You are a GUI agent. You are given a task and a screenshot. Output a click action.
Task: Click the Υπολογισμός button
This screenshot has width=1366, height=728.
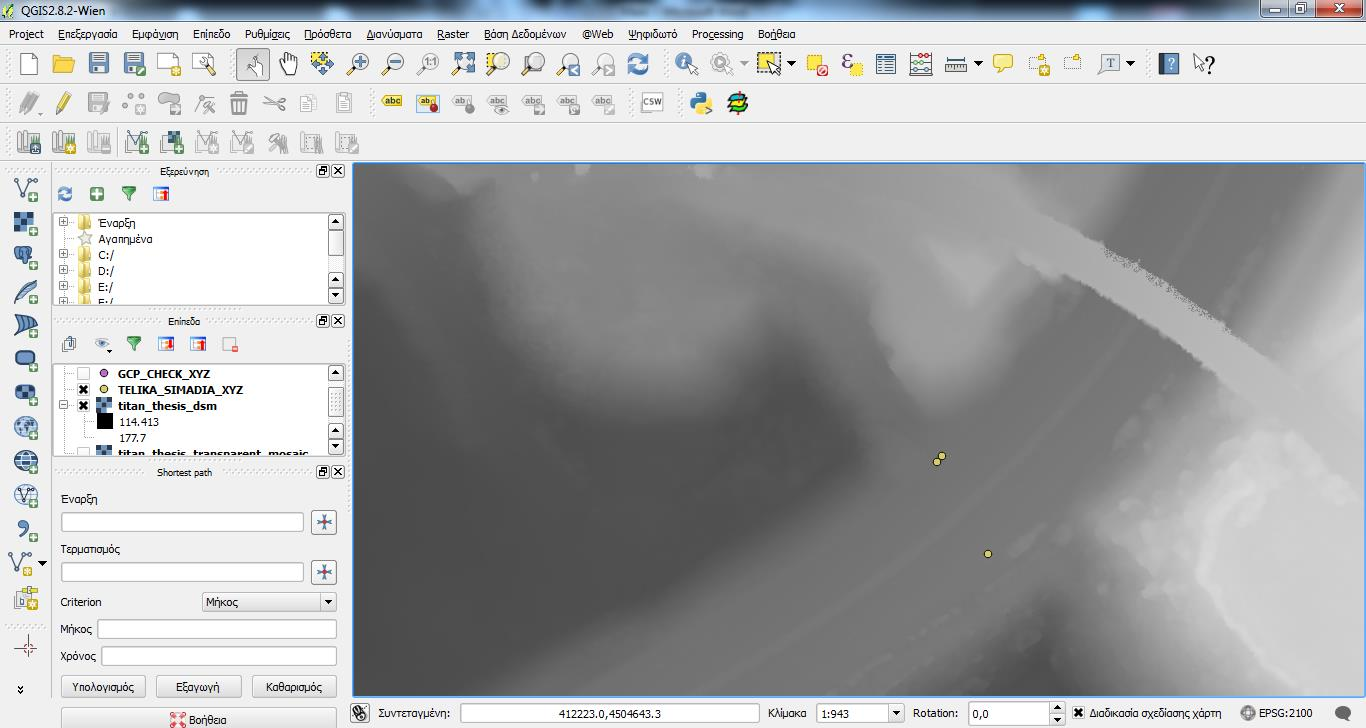pyautogui.click(x=104, y=687)
